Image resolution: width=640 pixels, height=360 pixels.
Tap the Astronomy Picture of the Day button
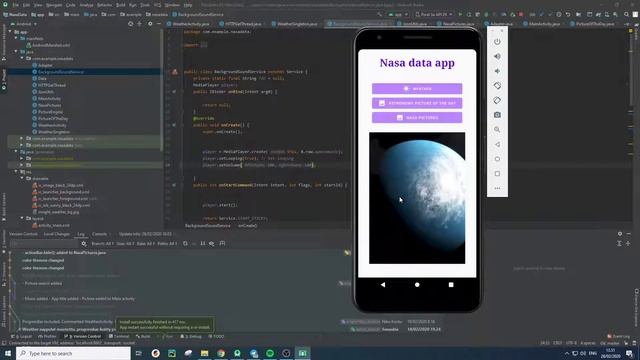[417, 103]
